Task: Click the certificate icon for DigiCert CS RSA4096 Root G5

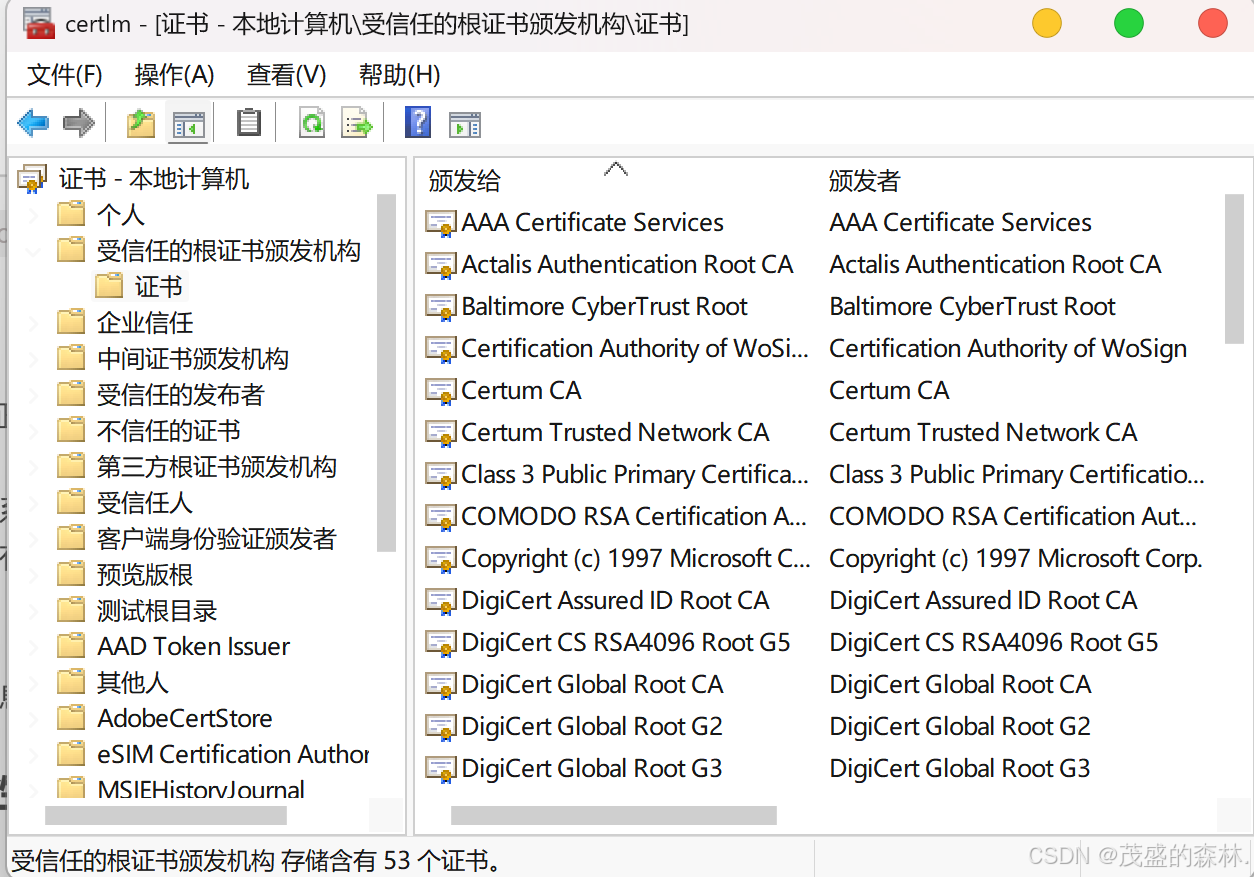Action: (441, 643)
